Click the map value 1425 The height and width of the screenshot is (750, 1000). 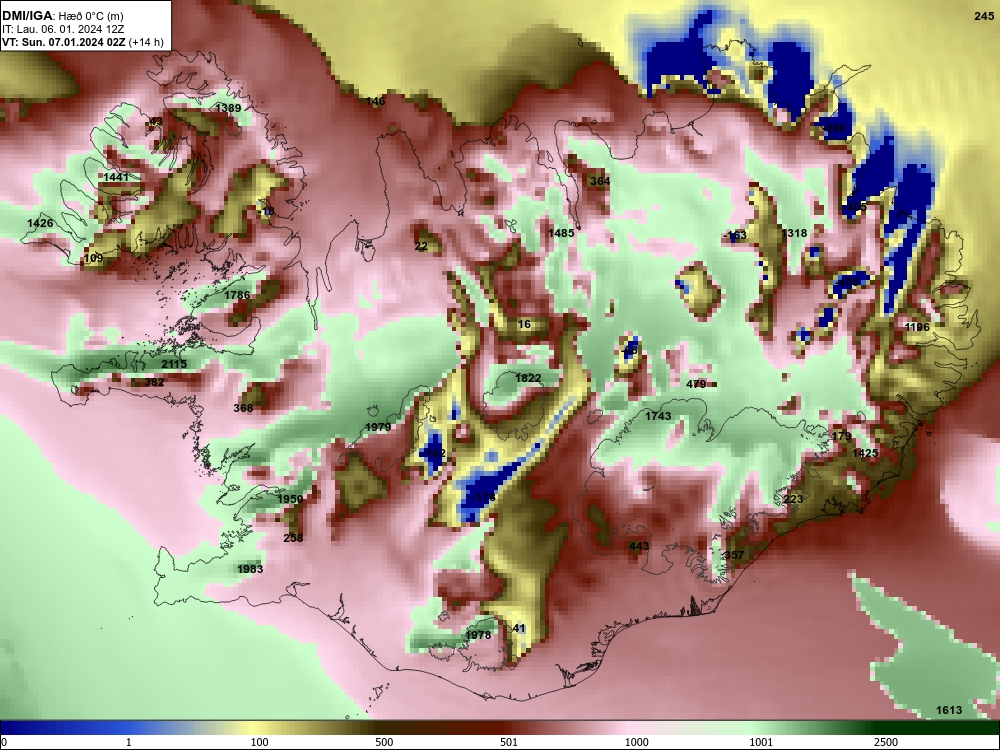865,453
